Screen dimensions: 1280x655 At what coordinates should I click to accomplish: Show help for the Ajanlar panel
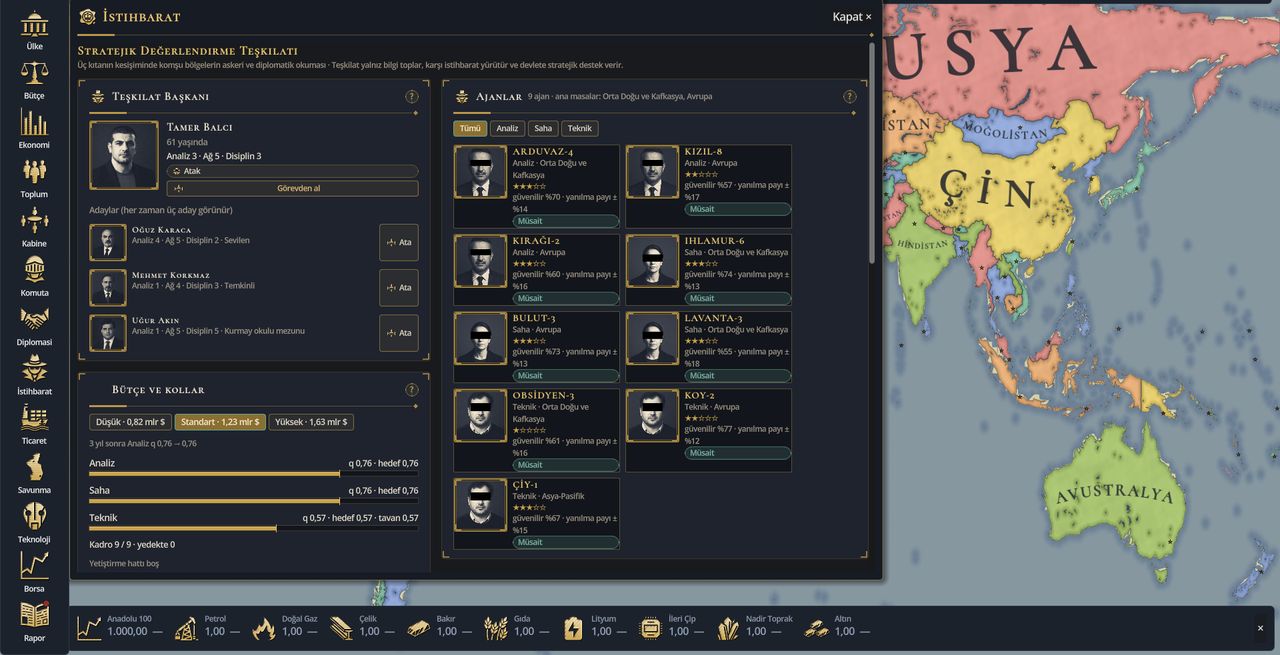coord(850,97)
